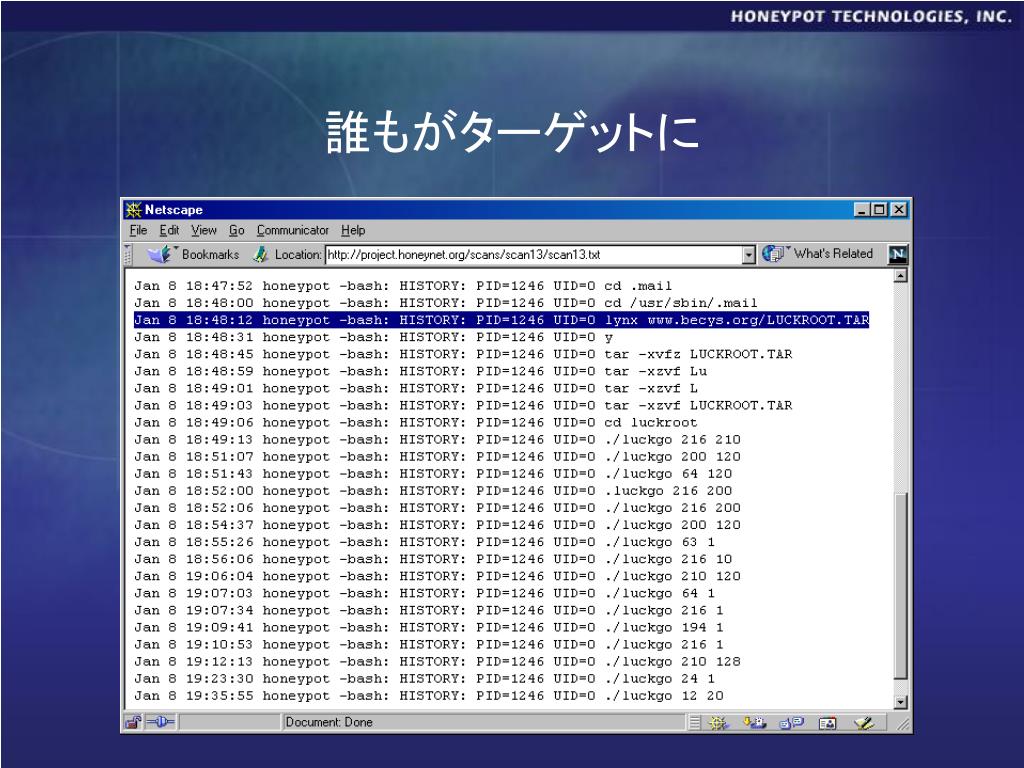The height and width of the screenshot is (768, 1024).
Task: Open the Help menu
Action: pyautogui.click(x=353, y=231)
